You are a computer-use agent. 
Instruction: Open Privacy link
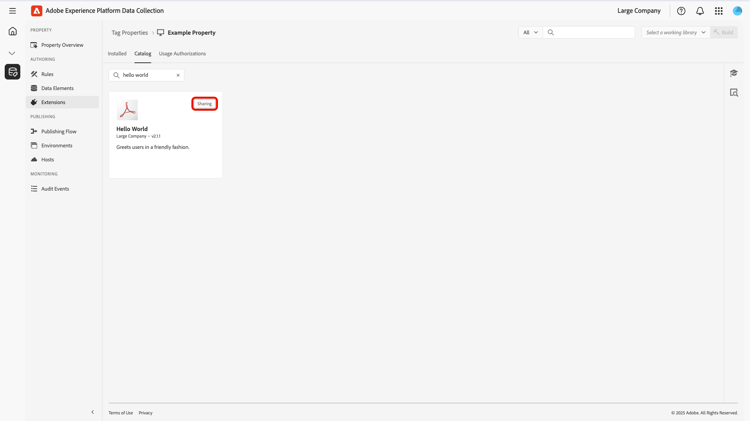(x=145, y=412)
